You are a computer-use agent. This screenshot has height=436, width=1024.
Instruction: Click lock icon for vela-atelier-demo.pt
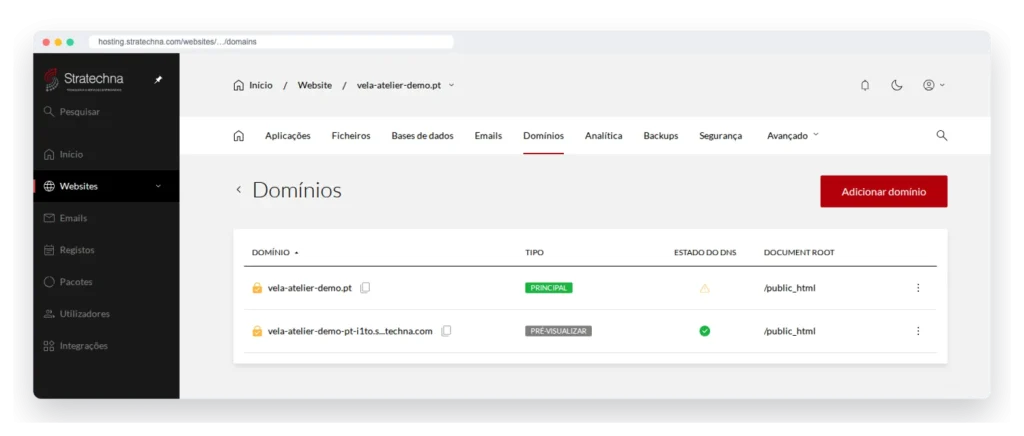(257, 288)
